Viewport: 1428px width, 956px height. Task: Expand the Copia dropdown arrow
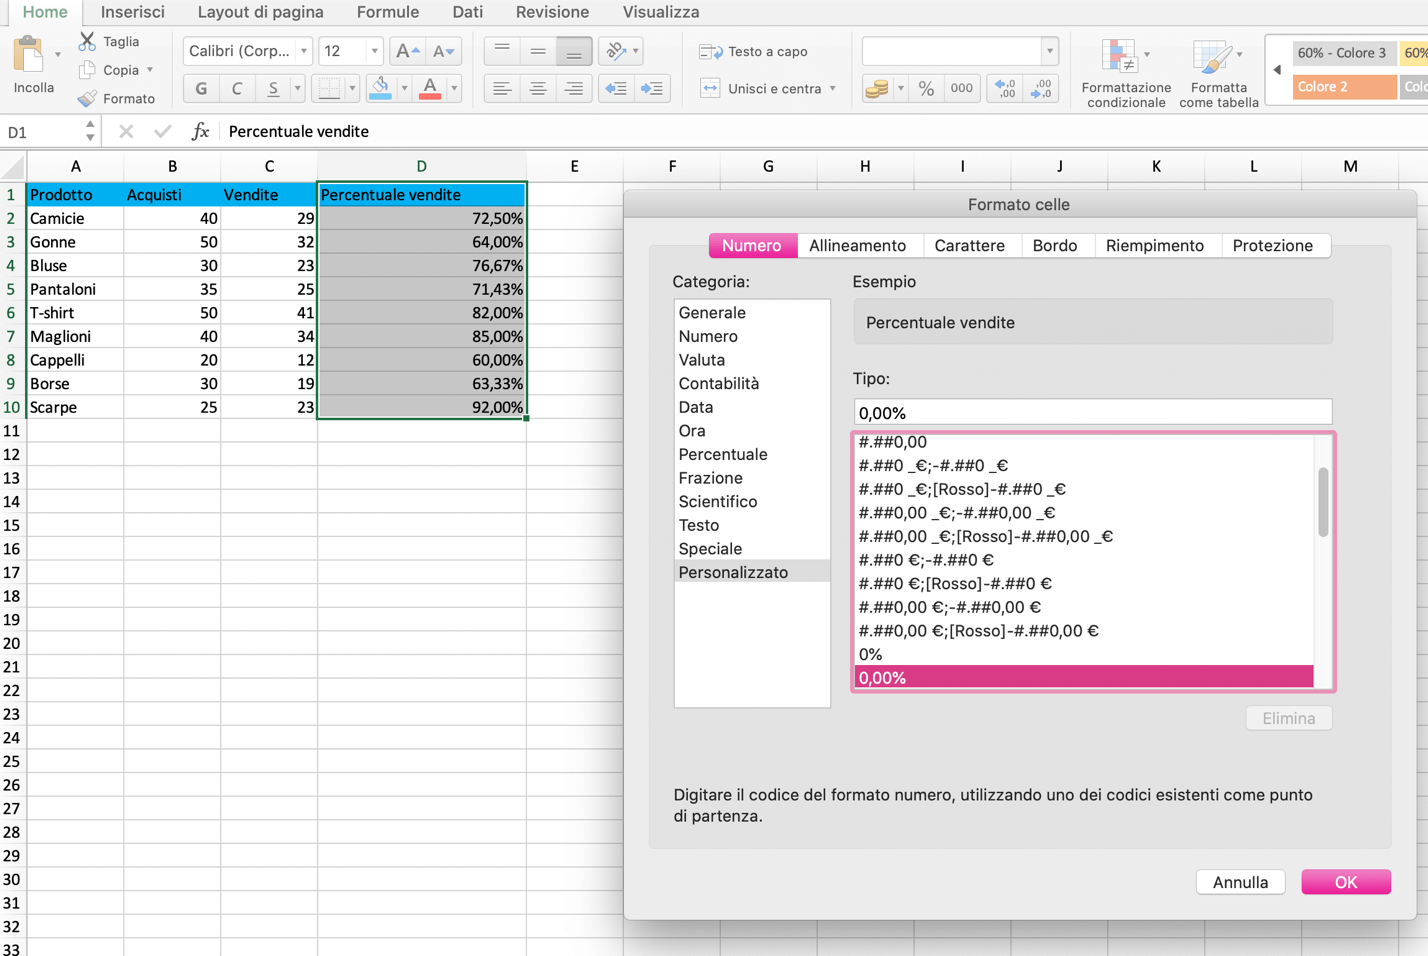[150, 70]
